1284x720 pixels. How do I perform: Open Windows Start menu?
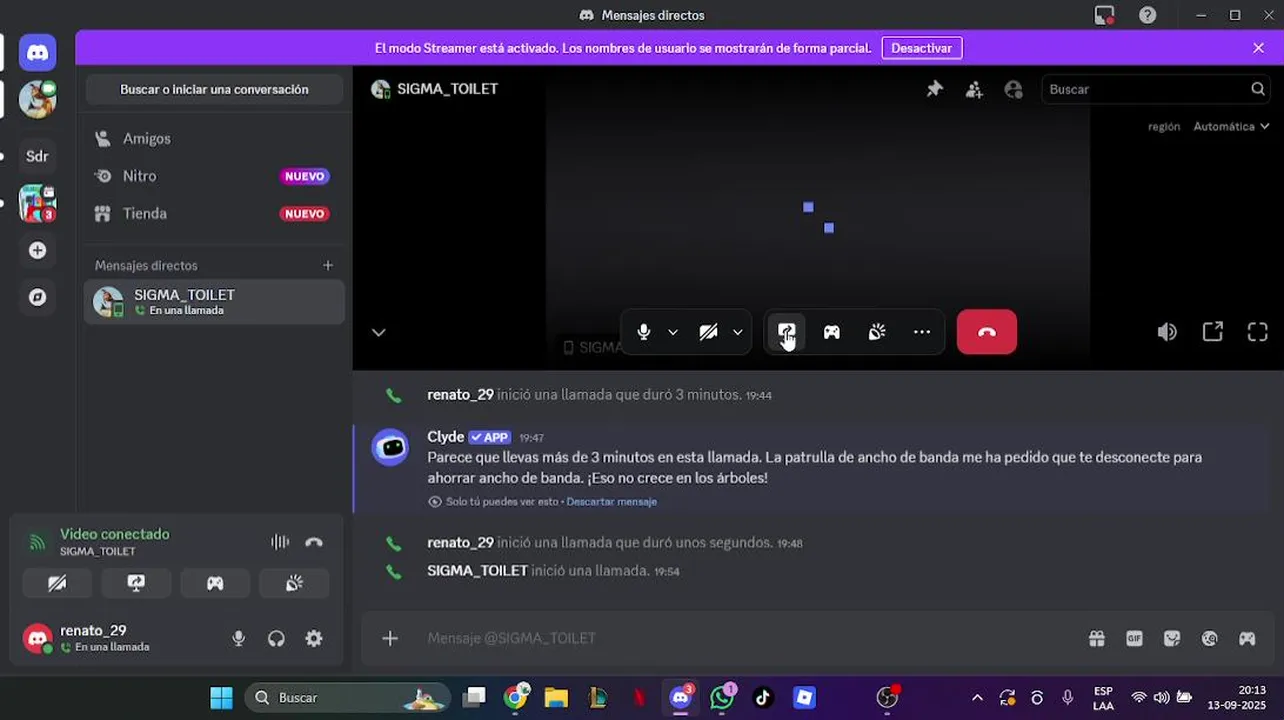[221, 698]
